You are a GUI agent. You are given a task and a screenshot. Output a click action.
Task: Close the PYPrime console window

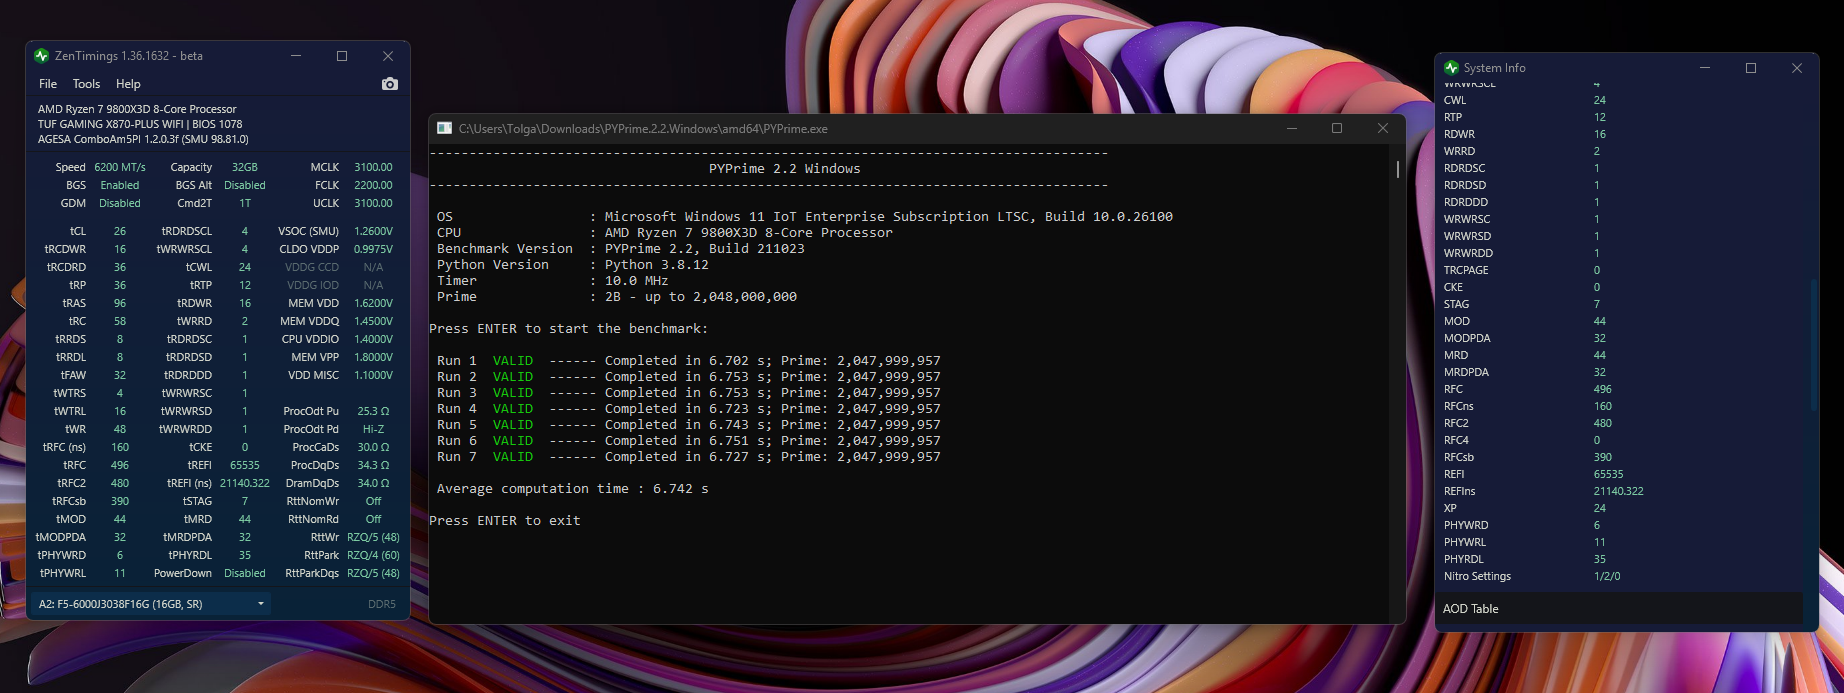[x=1383, y=128]
